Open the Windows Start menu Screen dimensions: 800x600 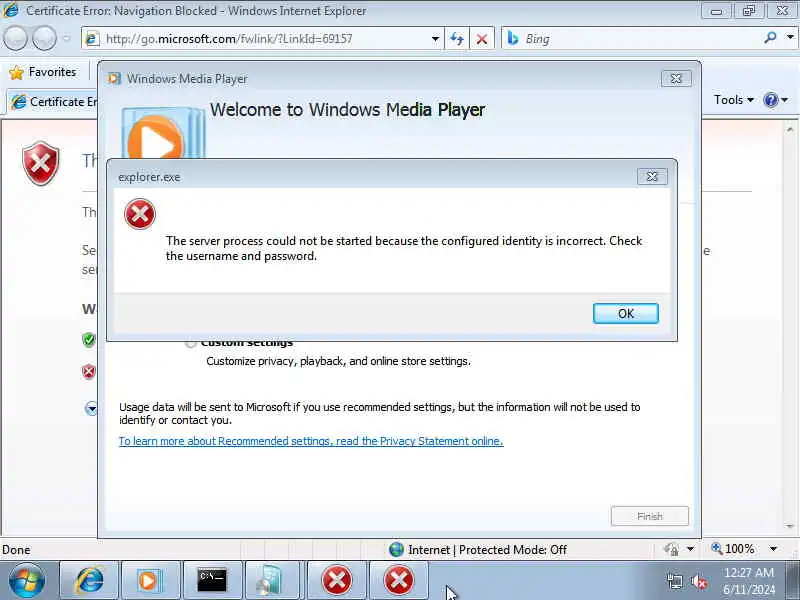(x=26, y=580)
